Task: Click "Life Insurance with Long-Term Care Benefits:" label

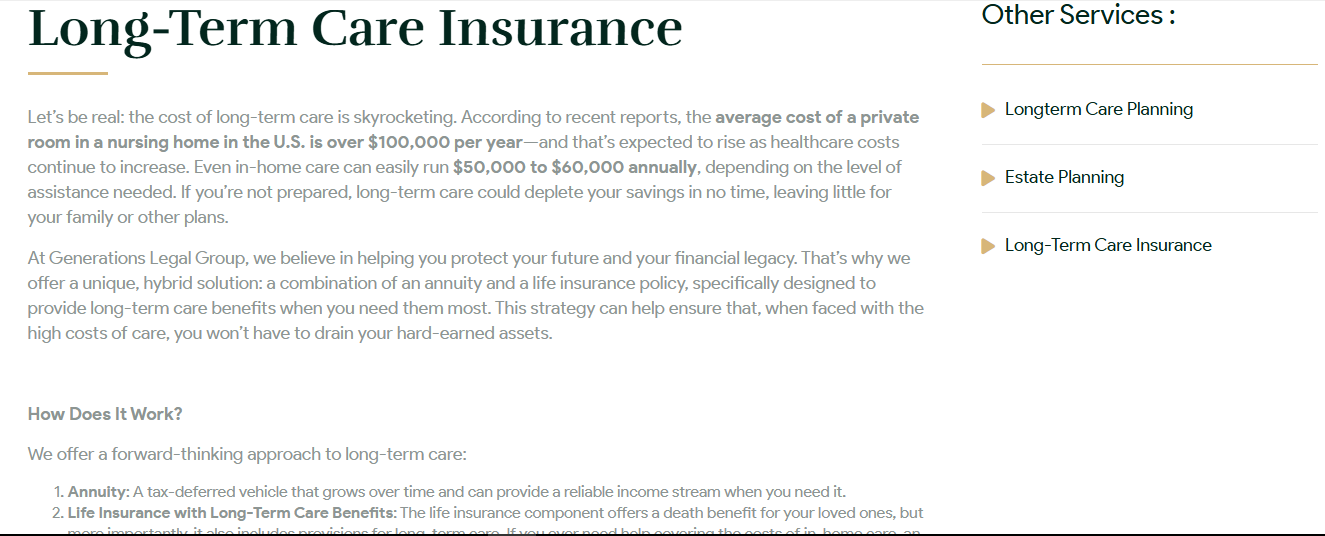Action: pos(232,513)
